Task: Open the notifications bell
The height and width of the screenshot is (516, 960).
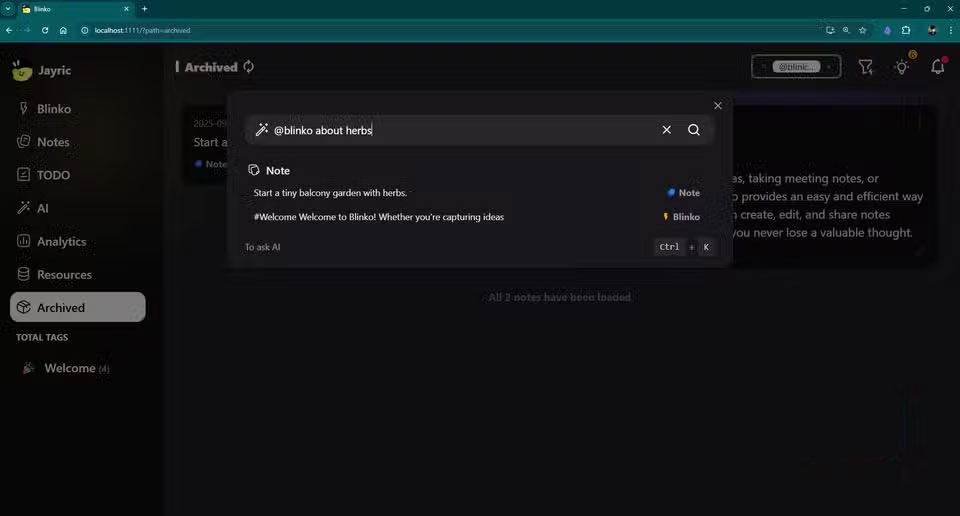Action: (937, 67)
